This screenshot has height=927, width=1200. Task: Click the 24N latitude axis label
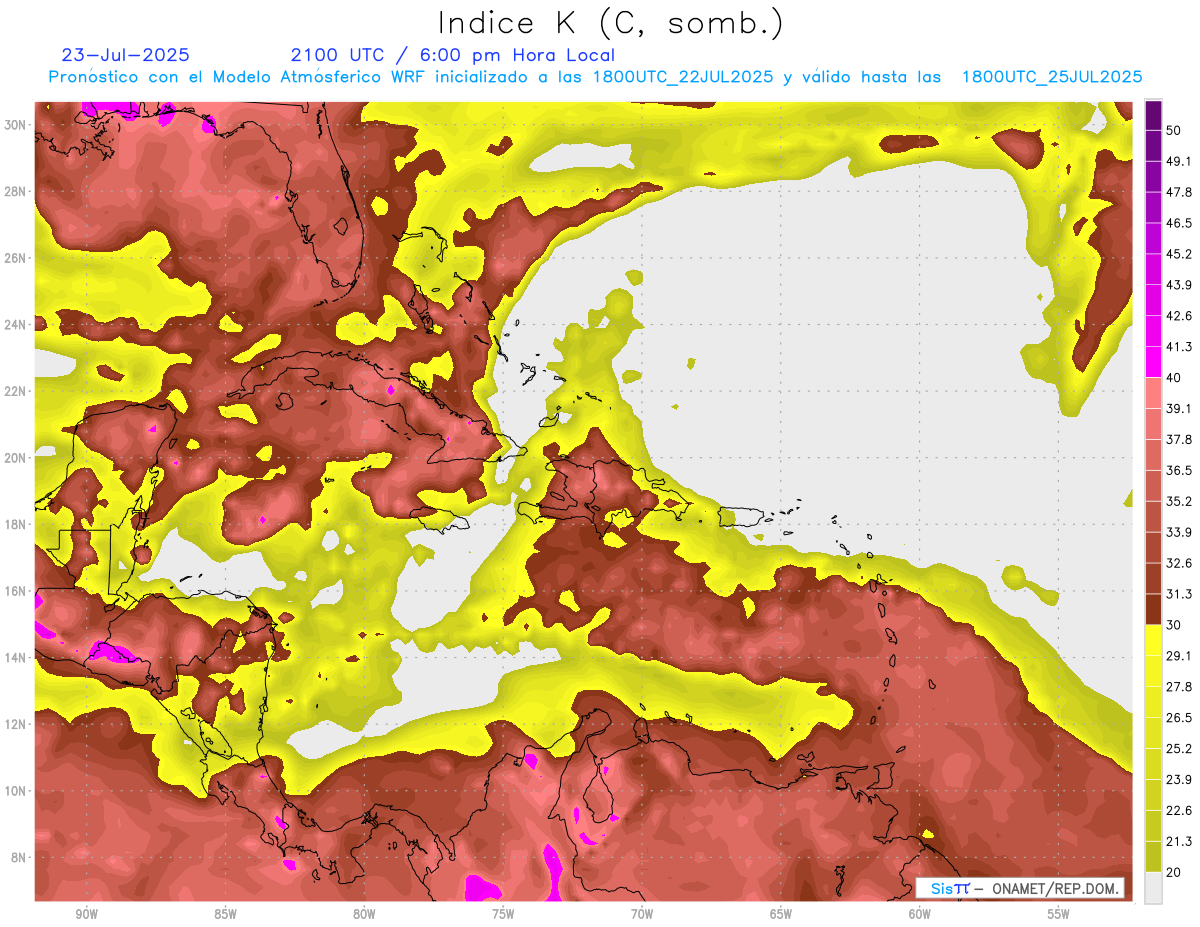[x=16, y=324]
